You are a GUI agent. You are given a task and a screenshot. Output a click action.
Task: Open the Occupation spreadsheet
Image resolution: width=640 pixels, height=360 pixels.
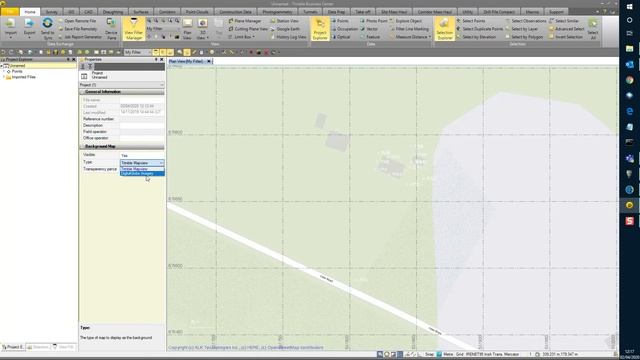click(x=344, y=29)
